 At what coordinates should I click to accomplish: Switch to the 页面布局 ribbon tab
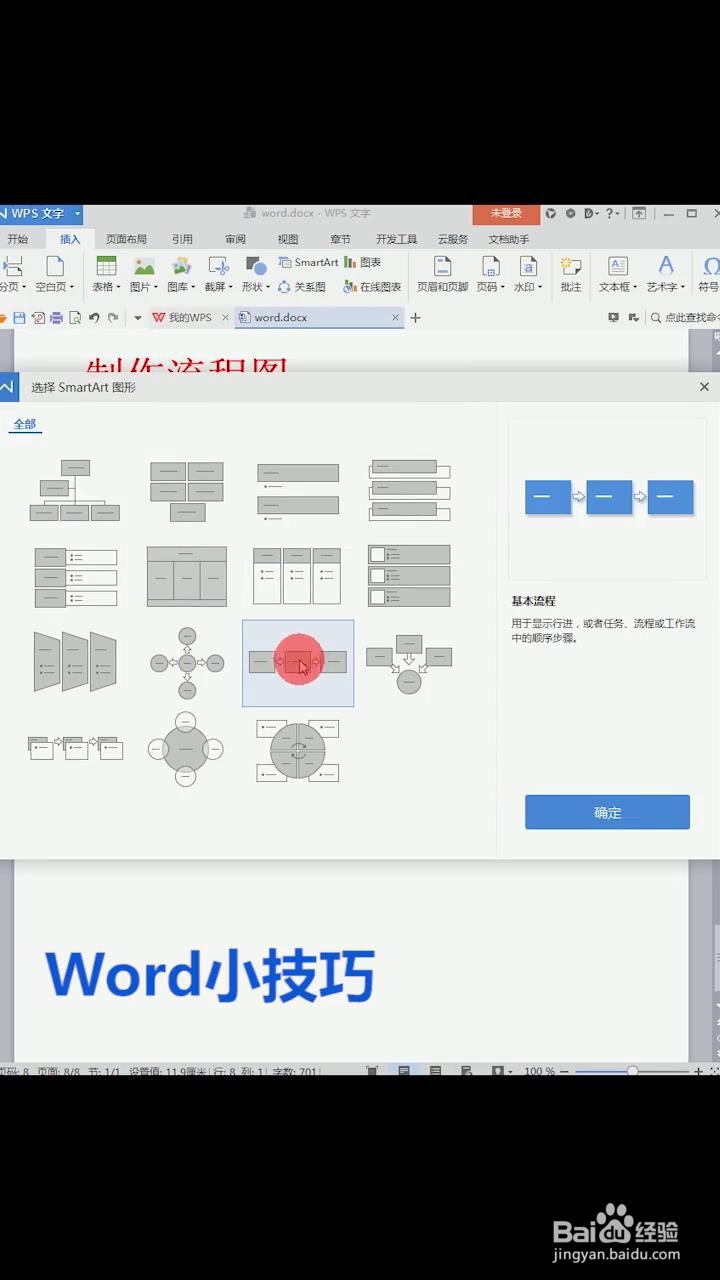click(126, 239)
